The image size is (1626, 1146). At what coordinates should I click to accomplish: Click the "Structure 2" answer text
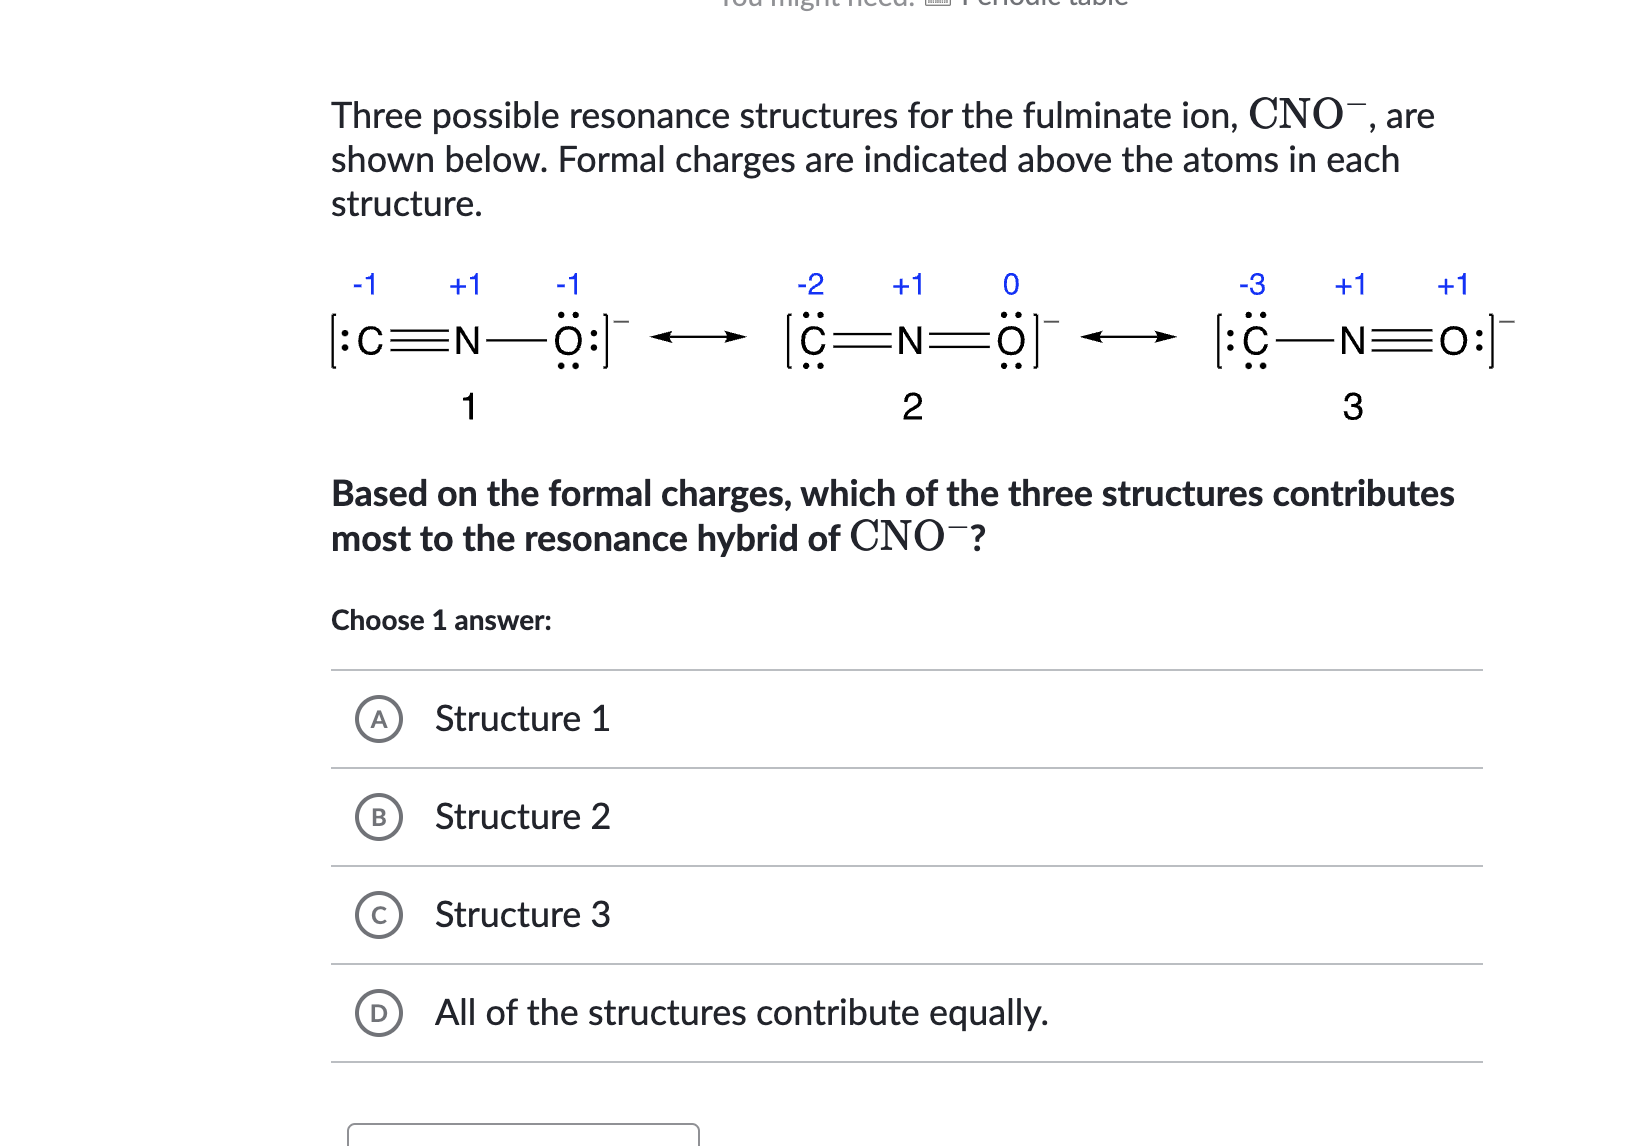(x=522, y=817)
